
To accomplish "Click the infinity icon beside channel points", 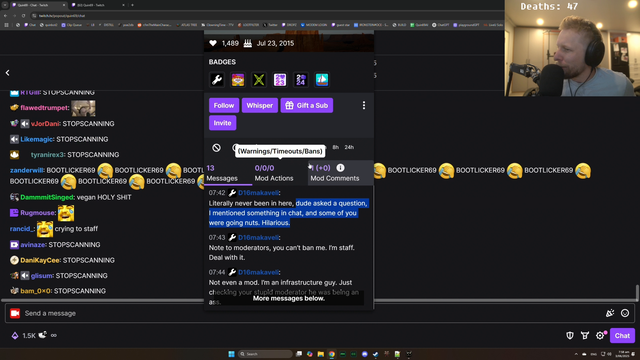I will [54, 336].
